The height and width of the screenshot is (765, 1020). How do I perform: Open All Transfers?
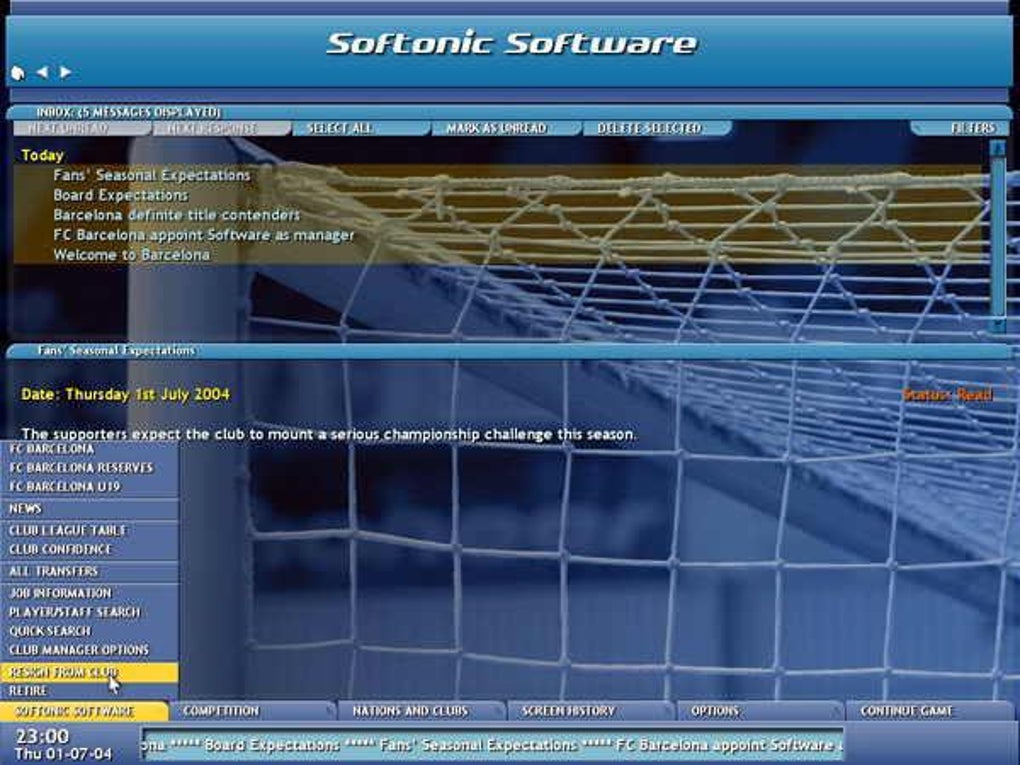[89, 572]
